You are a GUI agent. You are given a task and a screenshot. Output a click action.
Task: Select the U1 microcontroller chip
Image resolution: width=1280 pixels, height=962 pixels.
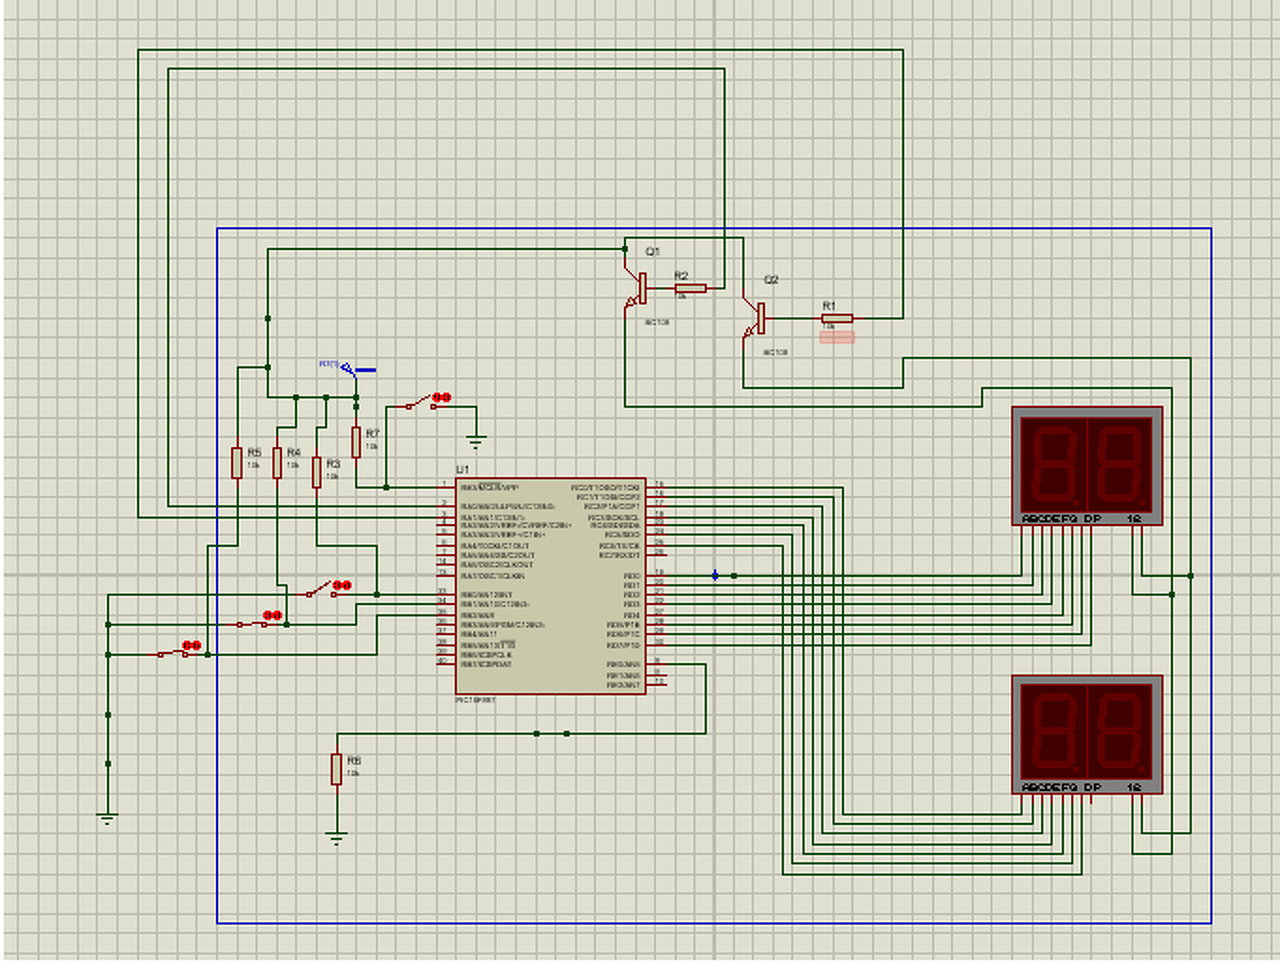[x=551, y=586]
